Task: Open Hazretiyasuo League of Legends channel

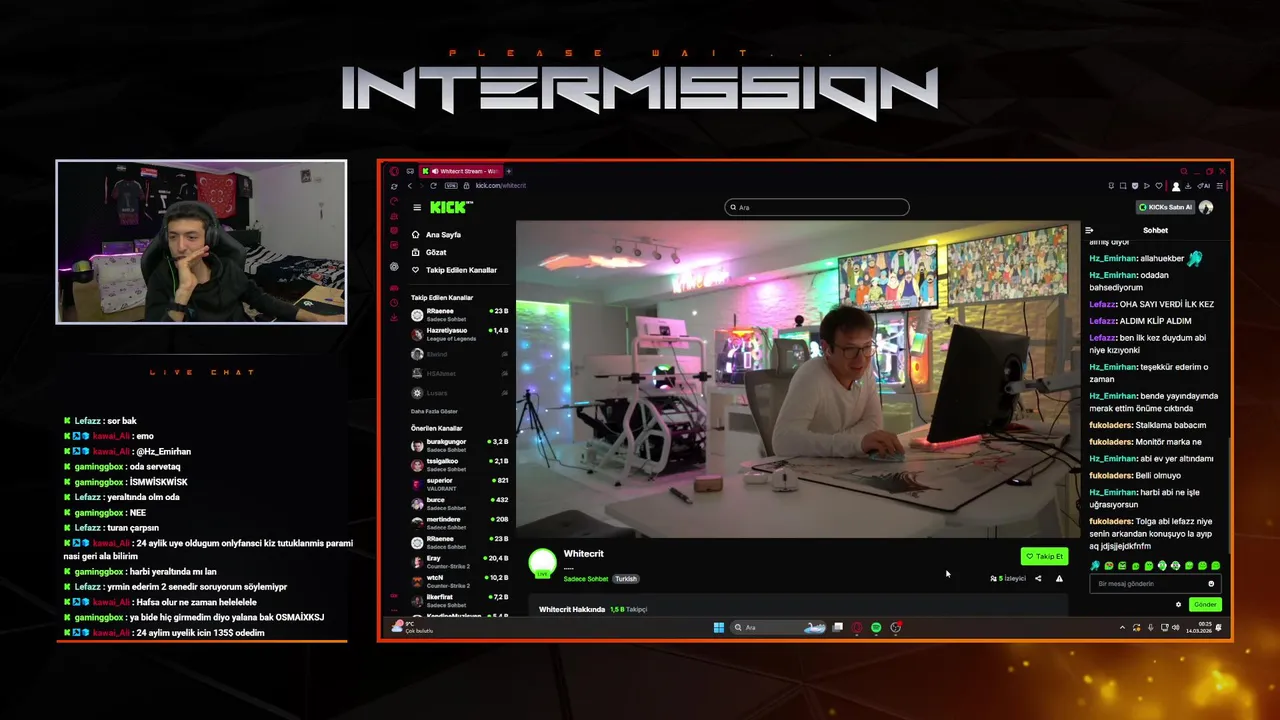Action: click(459, 334)
